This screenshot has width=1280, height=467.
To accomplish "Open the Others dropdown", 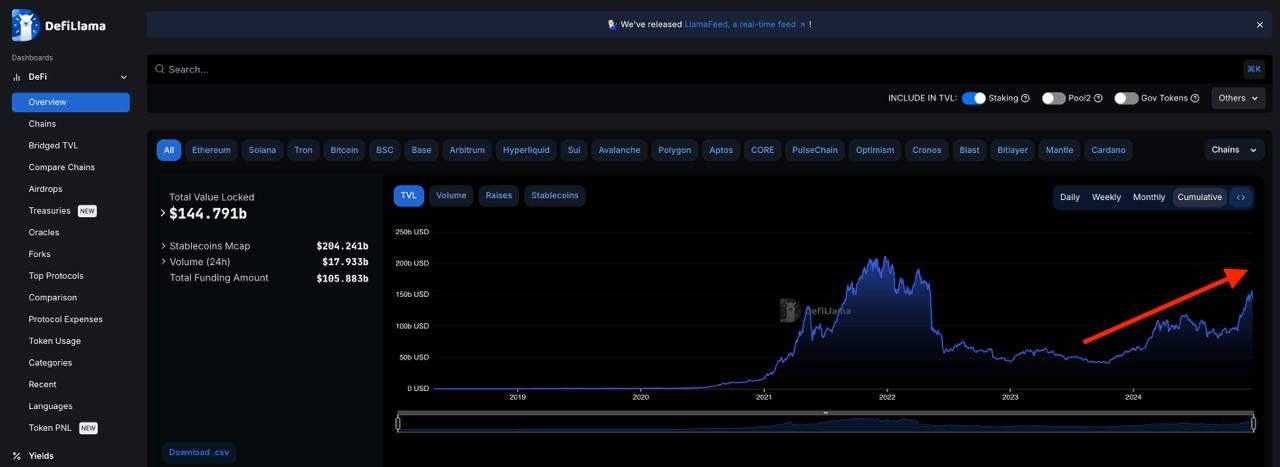I will coord(1238,98).
